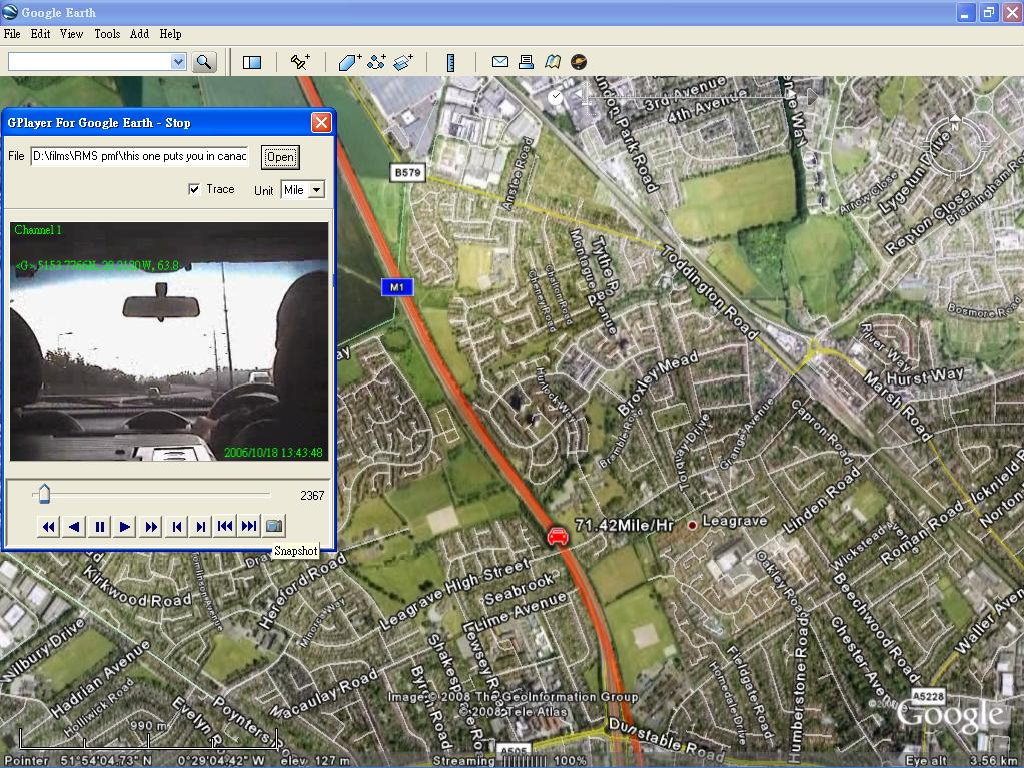
Task: Click the Eye alt 3.56 km status
Action: pyautogui.click(x=963, y=761)
